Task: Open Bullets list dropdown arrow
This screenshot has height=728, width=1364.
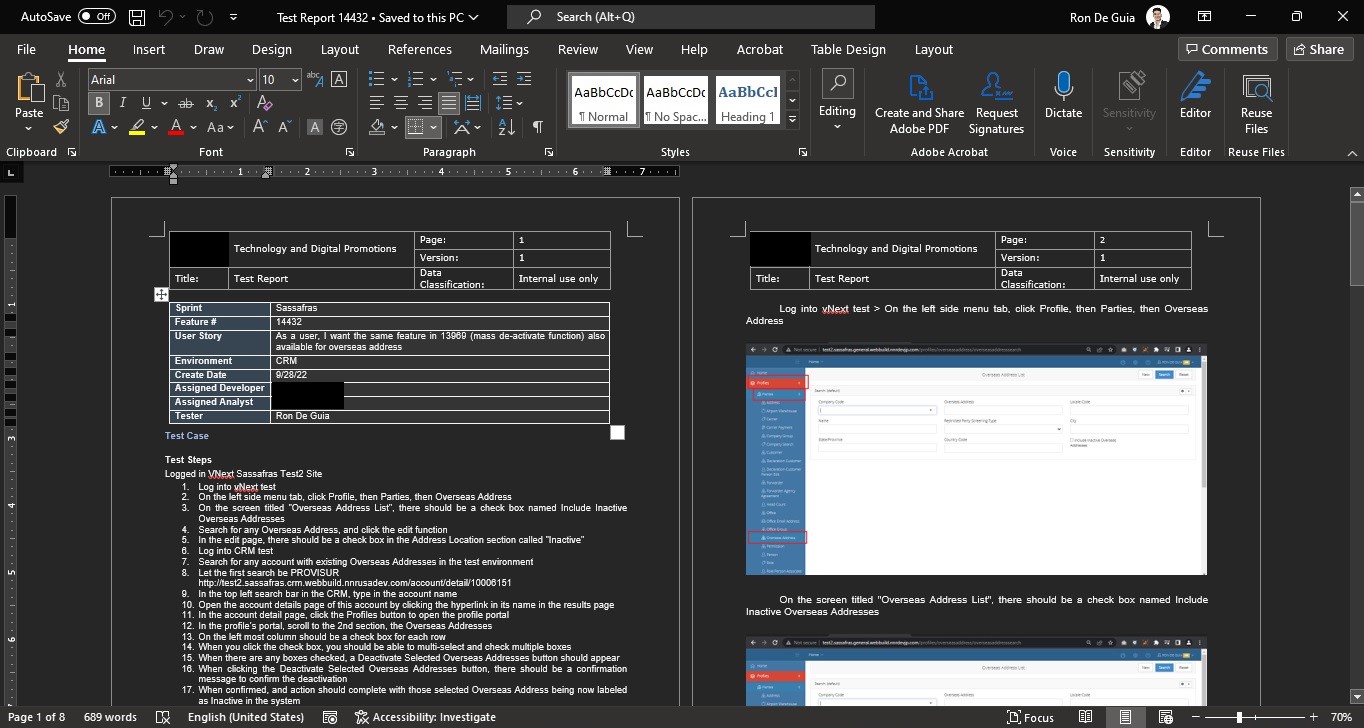Action: pos(394,80)
